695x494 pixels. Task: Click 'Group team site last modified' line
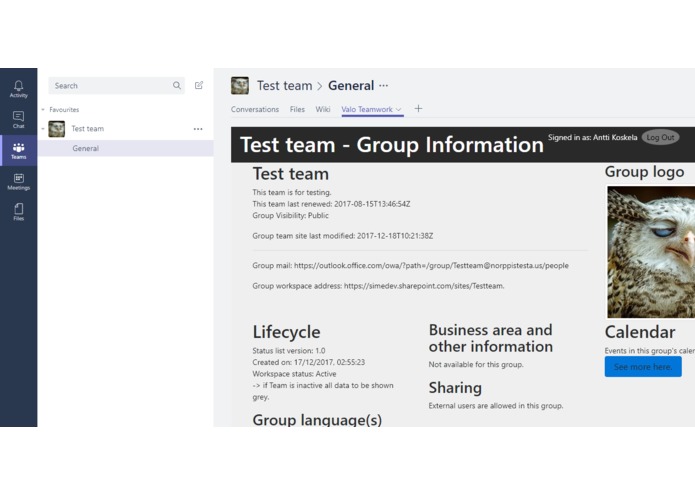click(343, 236)
